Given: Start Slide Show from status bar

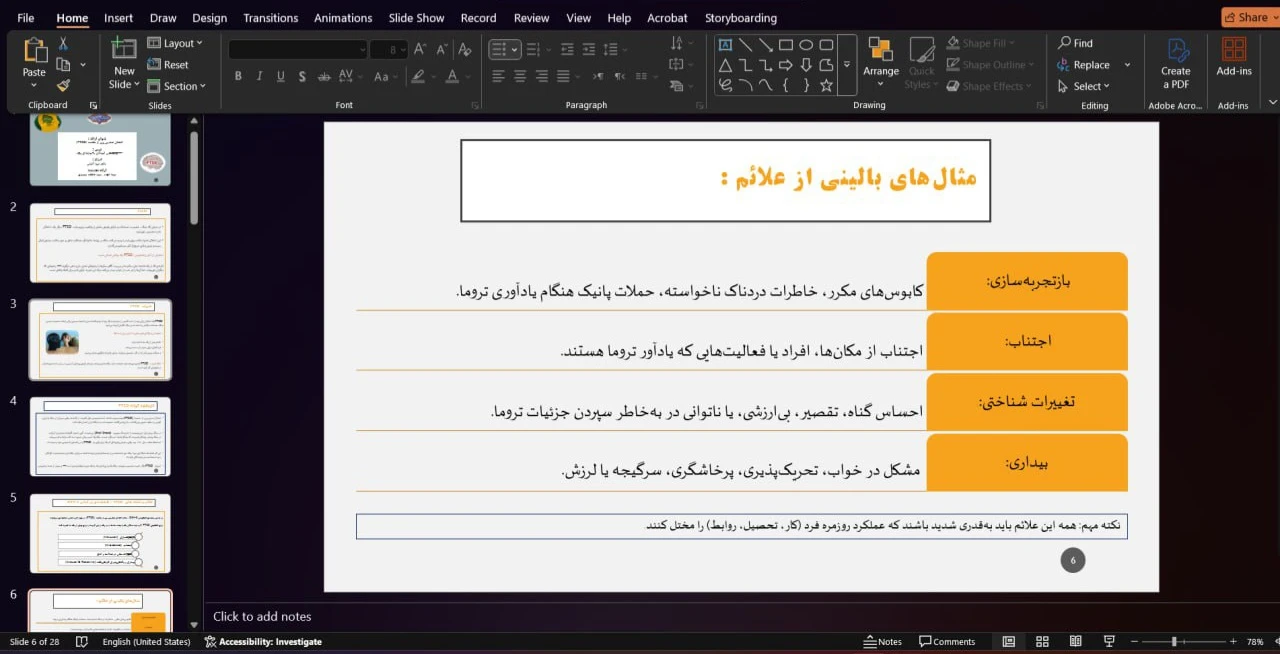Looking at the screenshot, I should (x=1109, y=642).
